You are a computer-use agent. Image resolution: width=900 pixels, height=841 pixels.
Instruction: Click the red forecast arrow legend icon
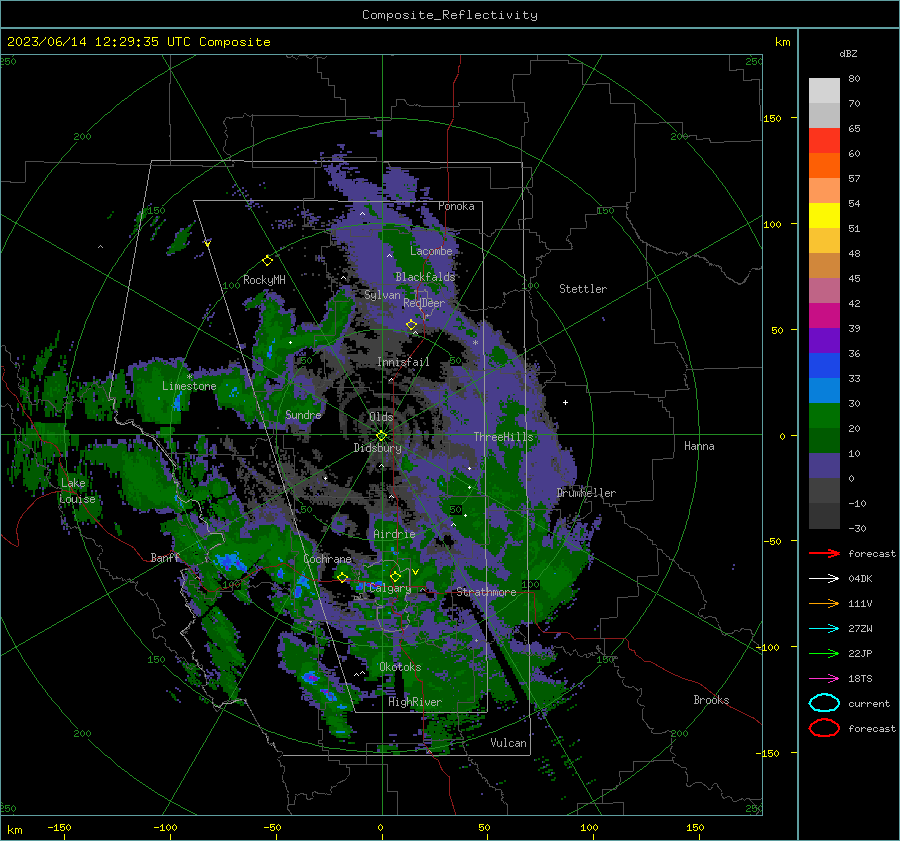824,553
